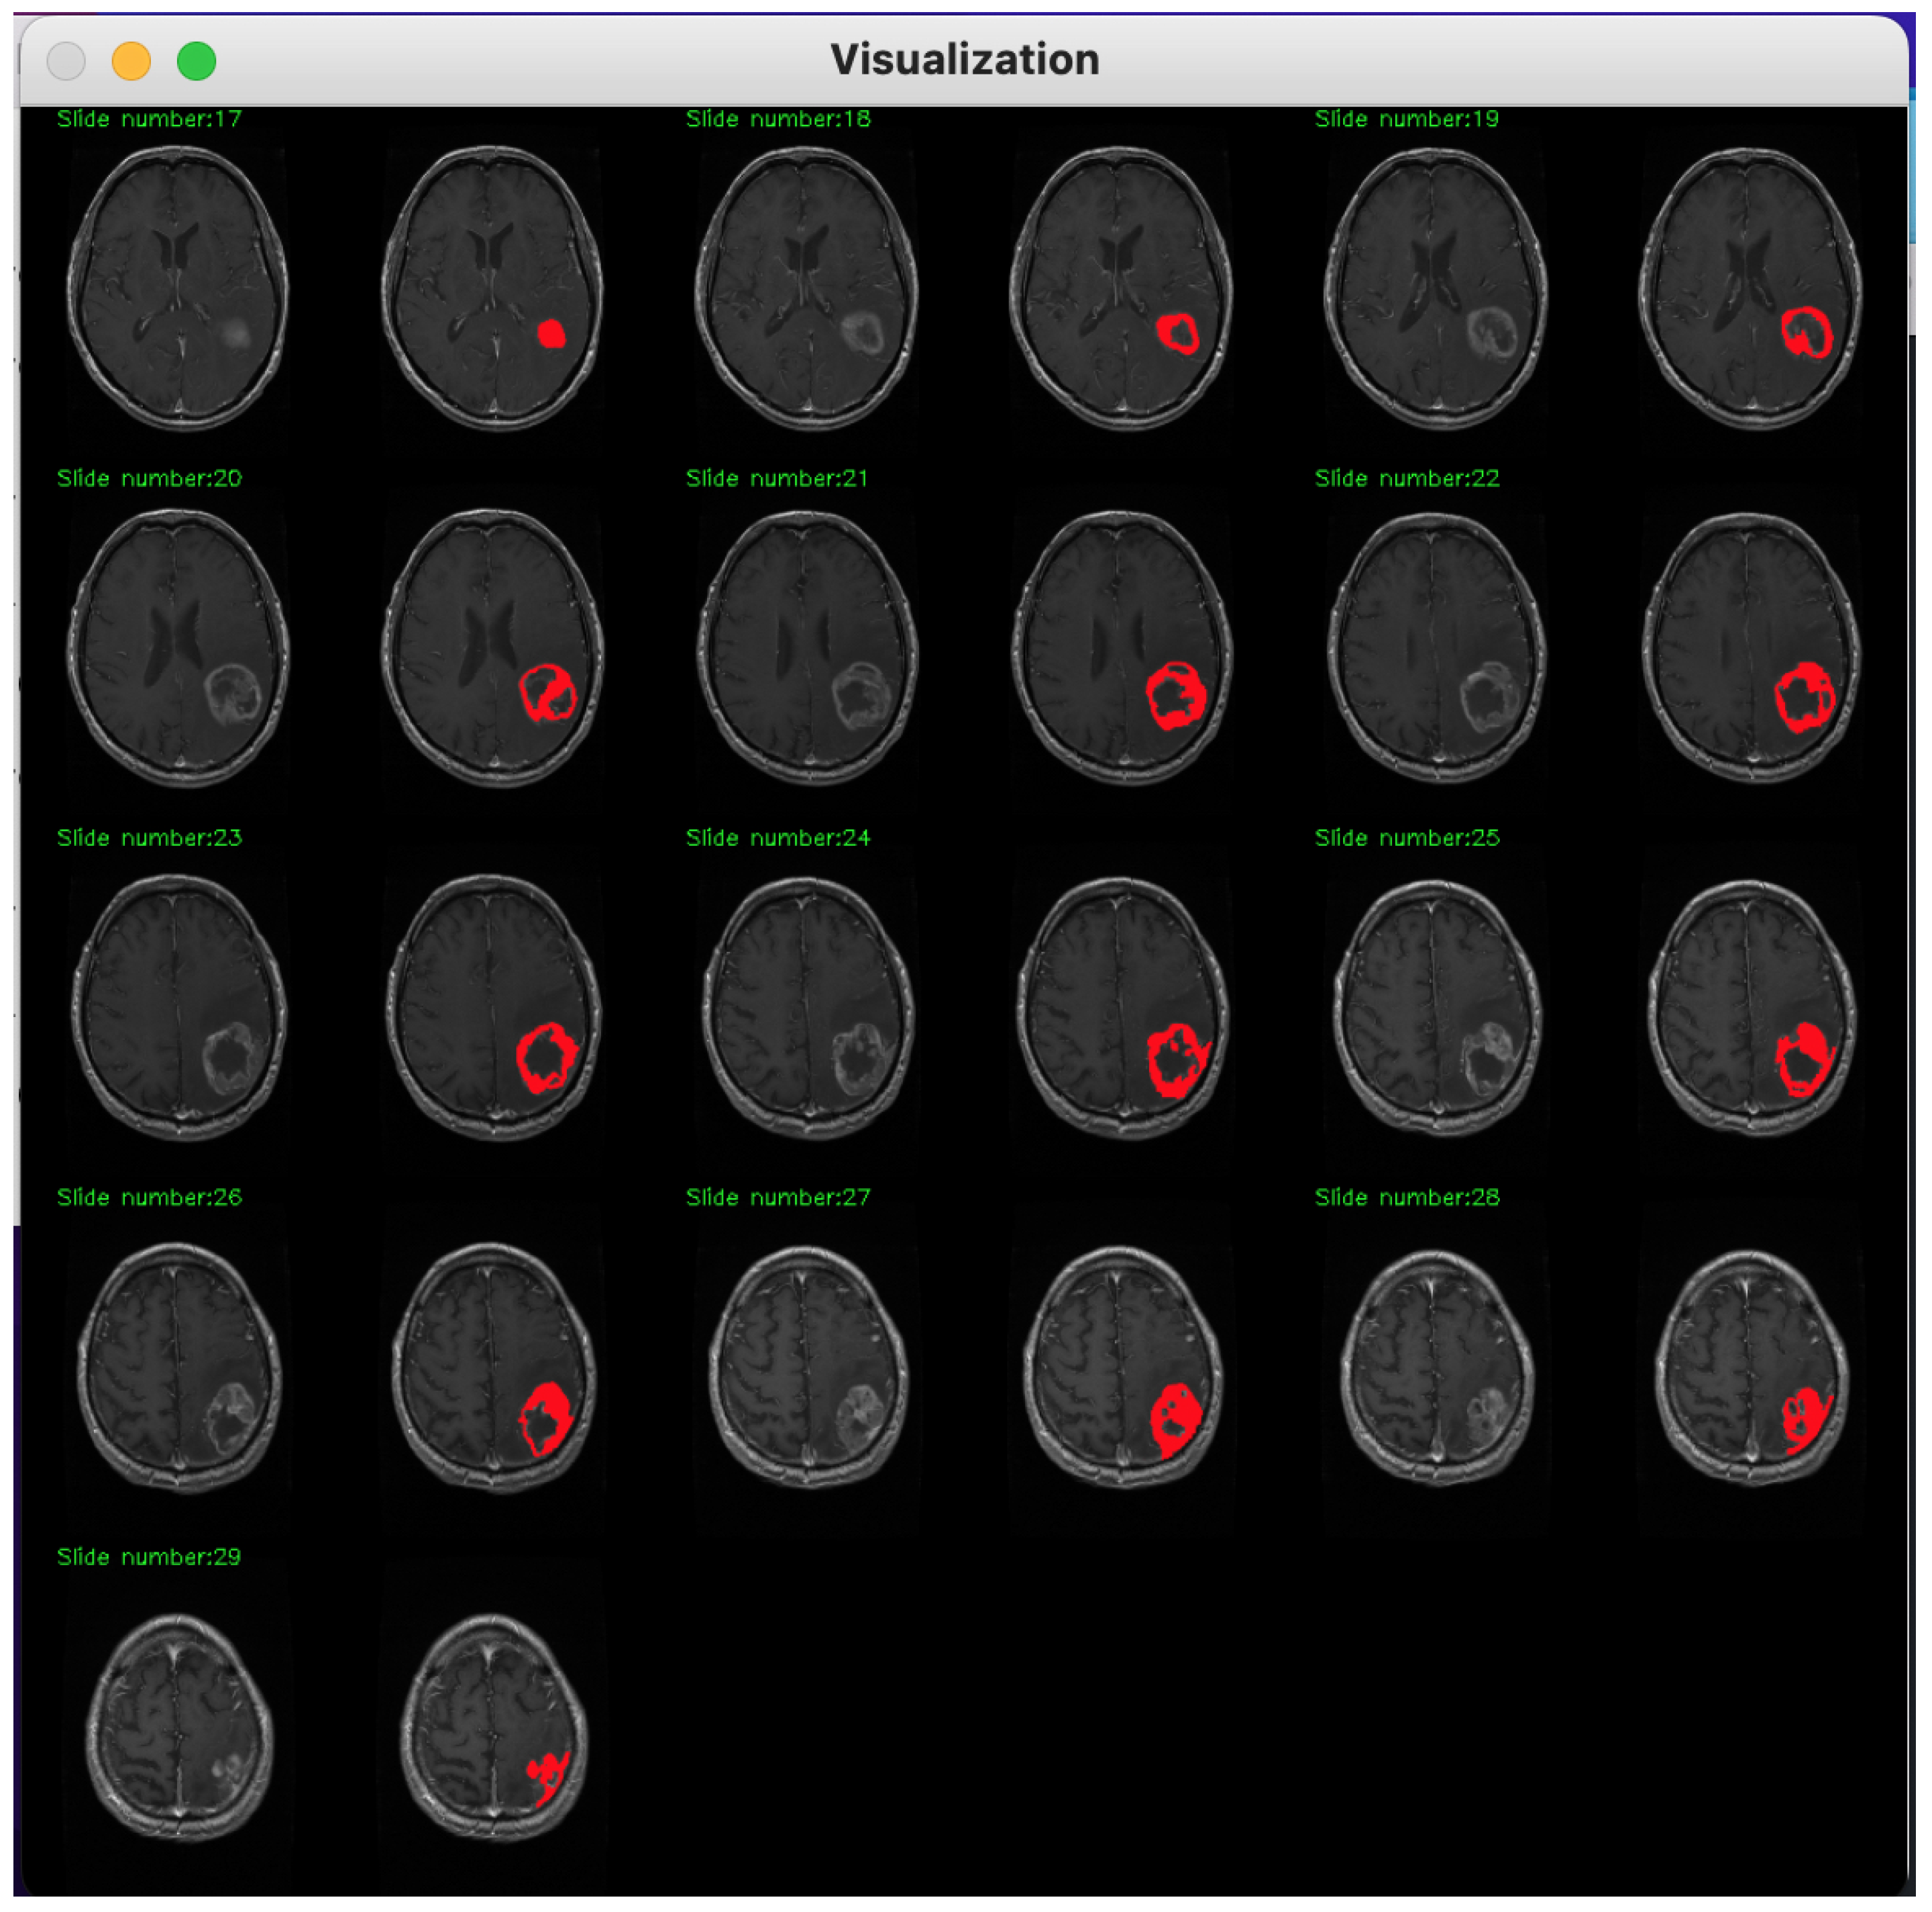This screenshot has height=1912, width=1932.
Task: Click the segmented red-mask MRI of slide 27
Action: coord(1122,1367)
